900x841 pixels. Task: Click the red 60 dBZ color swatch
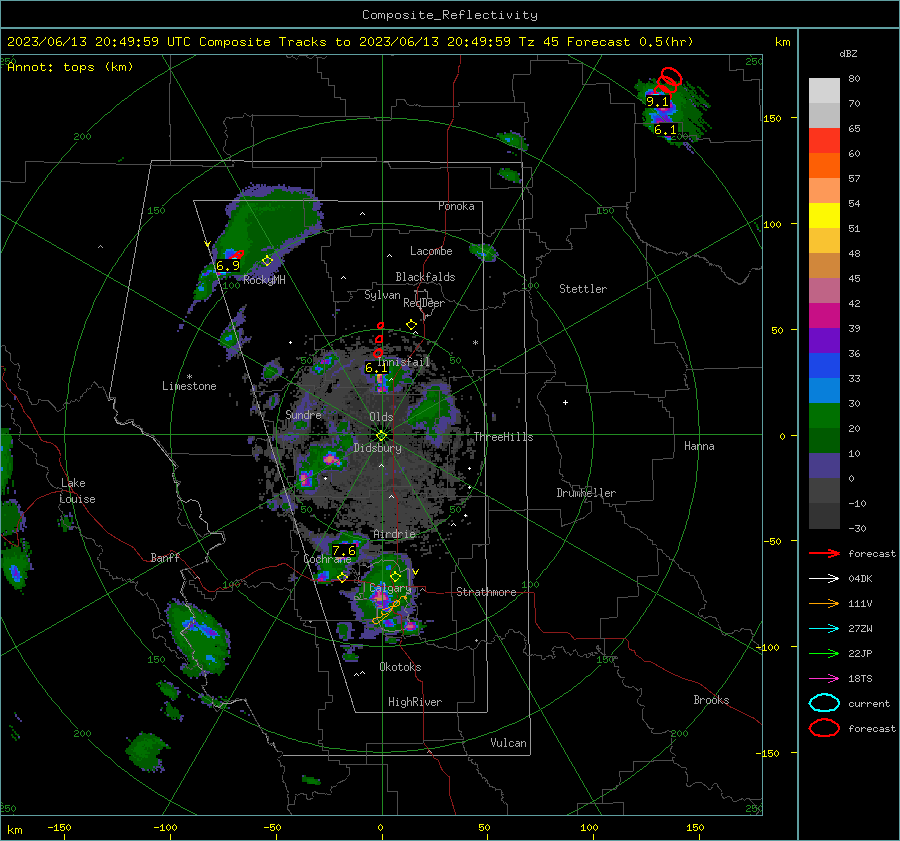(x=824, y=141)
